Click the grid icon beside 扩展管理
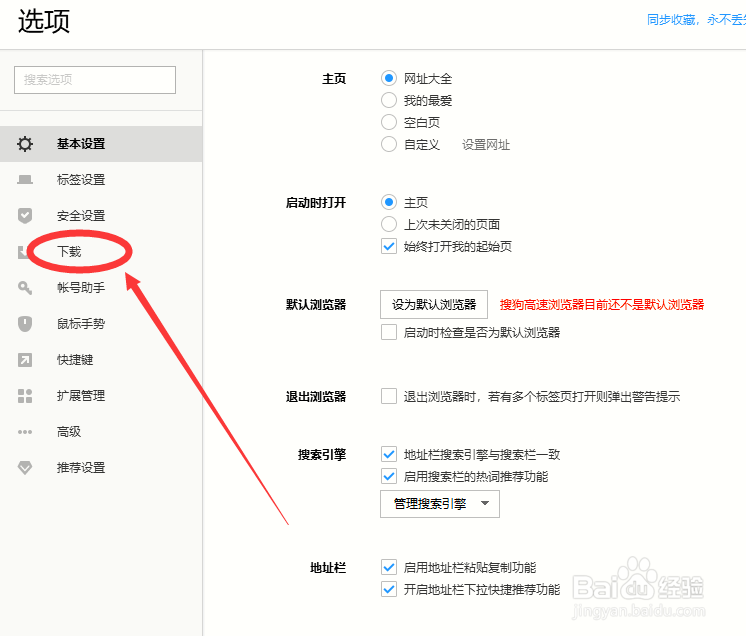This screenshot has width=746, height=636. [25, 396]
